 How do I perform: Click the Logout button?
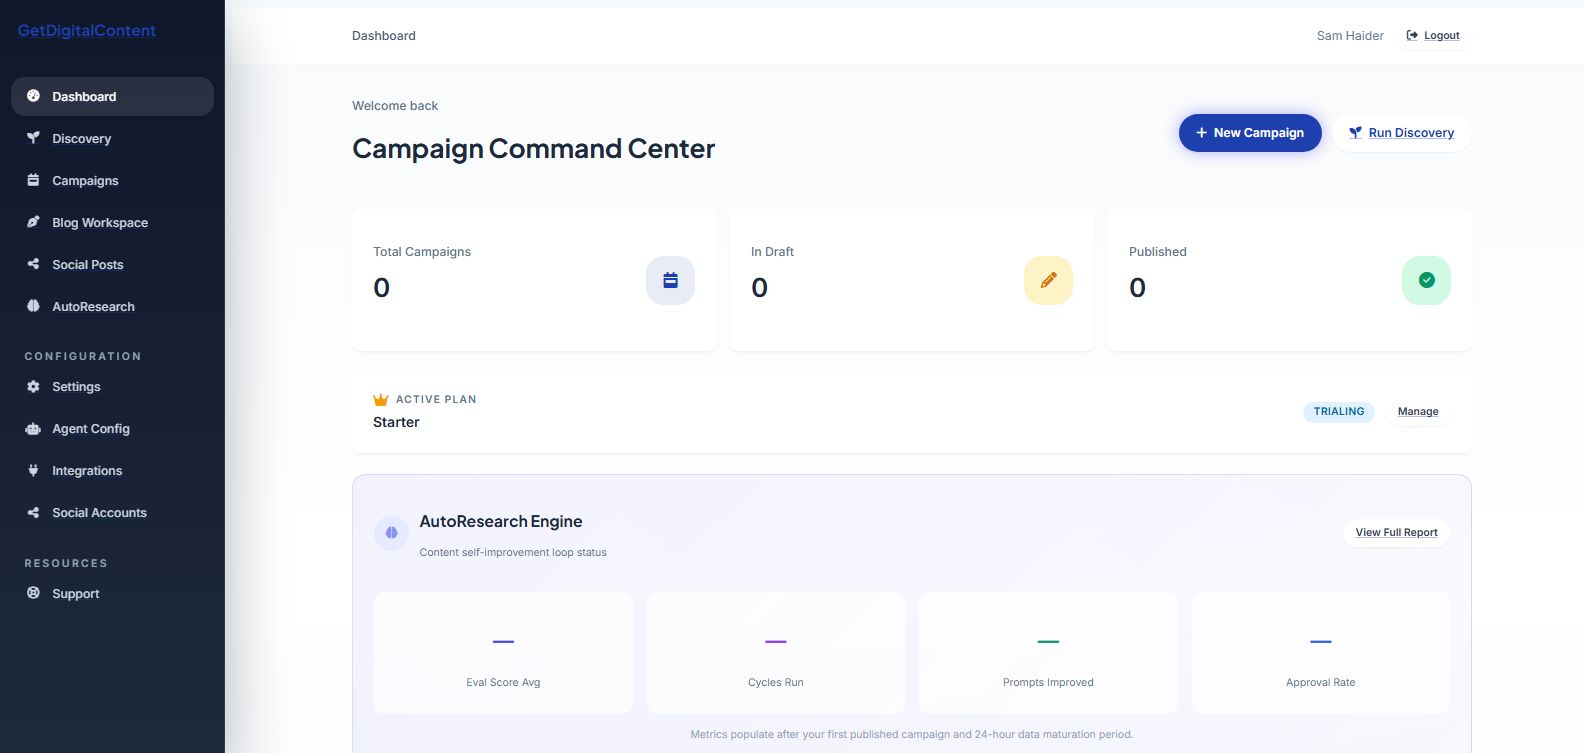click(x=1432, y=35)
